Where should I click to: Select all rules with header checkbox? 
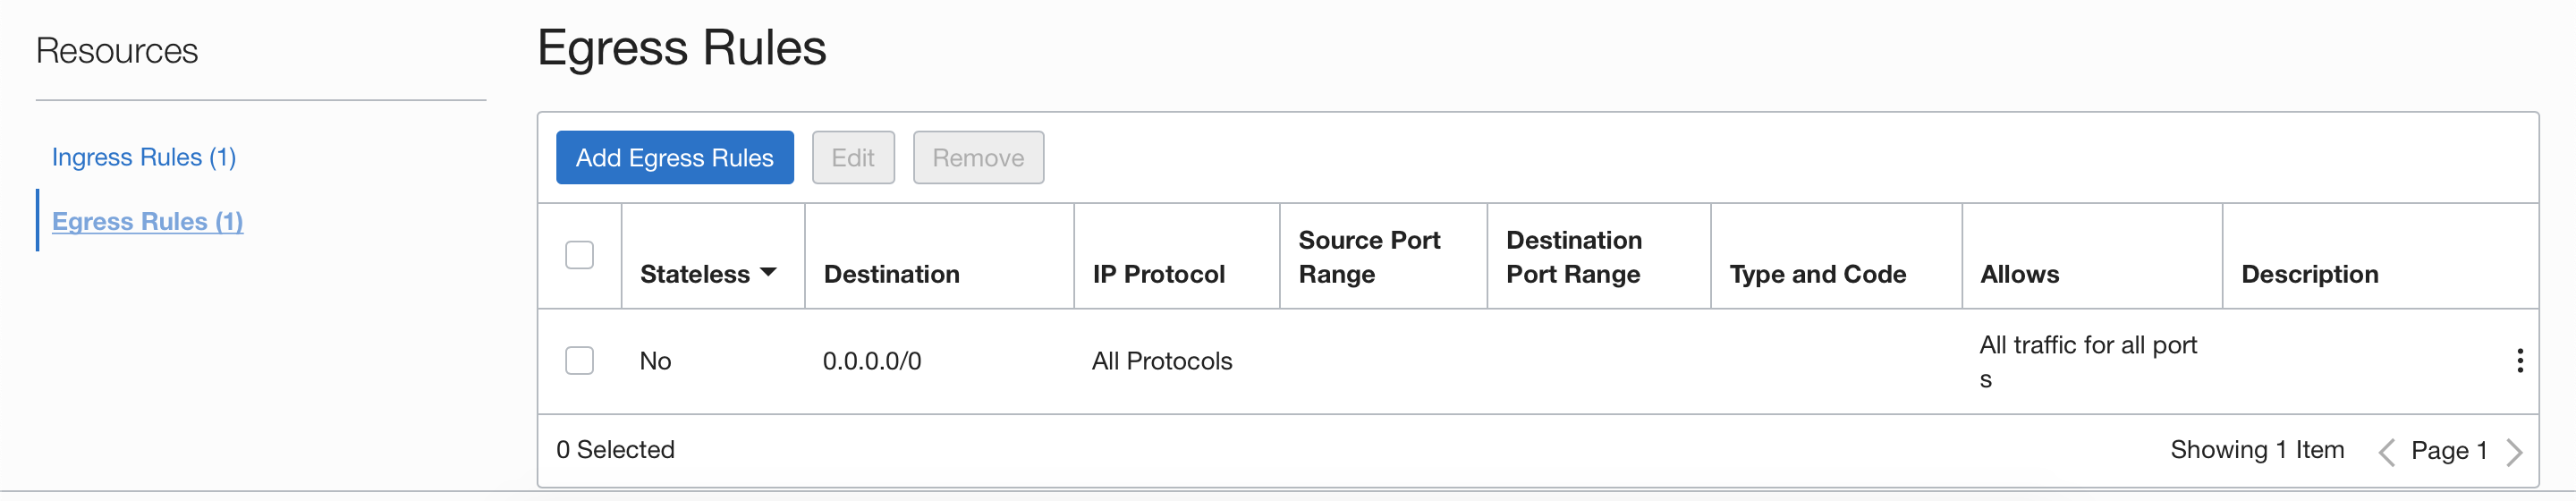pos(579,255)
